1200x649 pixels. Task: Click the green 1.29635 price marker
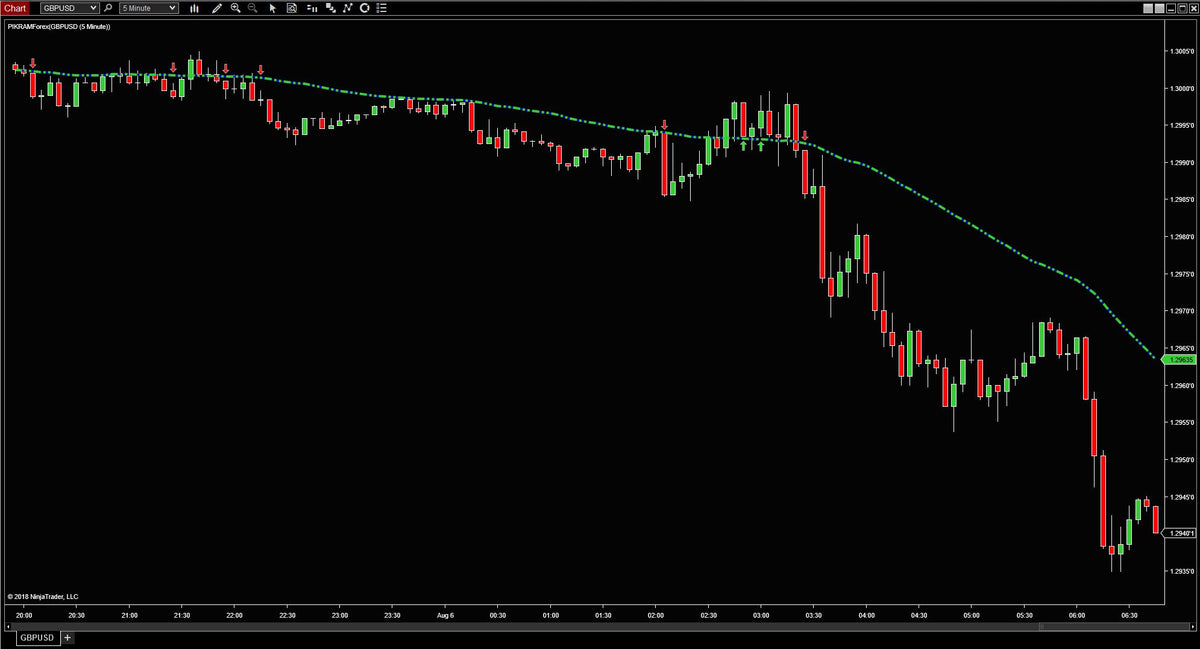pos(1180,359)
